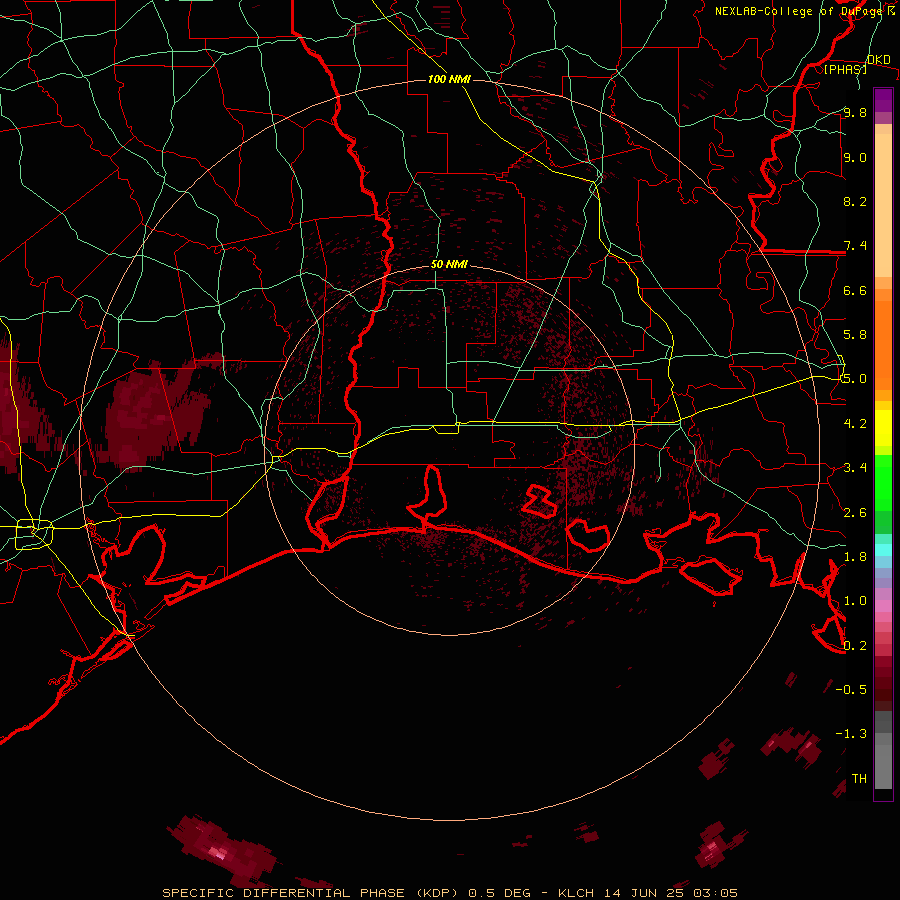Click the SPECIFIC DIFFERENTIAL PHASE (KDP) caption
The image size is (900, 900).
(x=312, y=893)
